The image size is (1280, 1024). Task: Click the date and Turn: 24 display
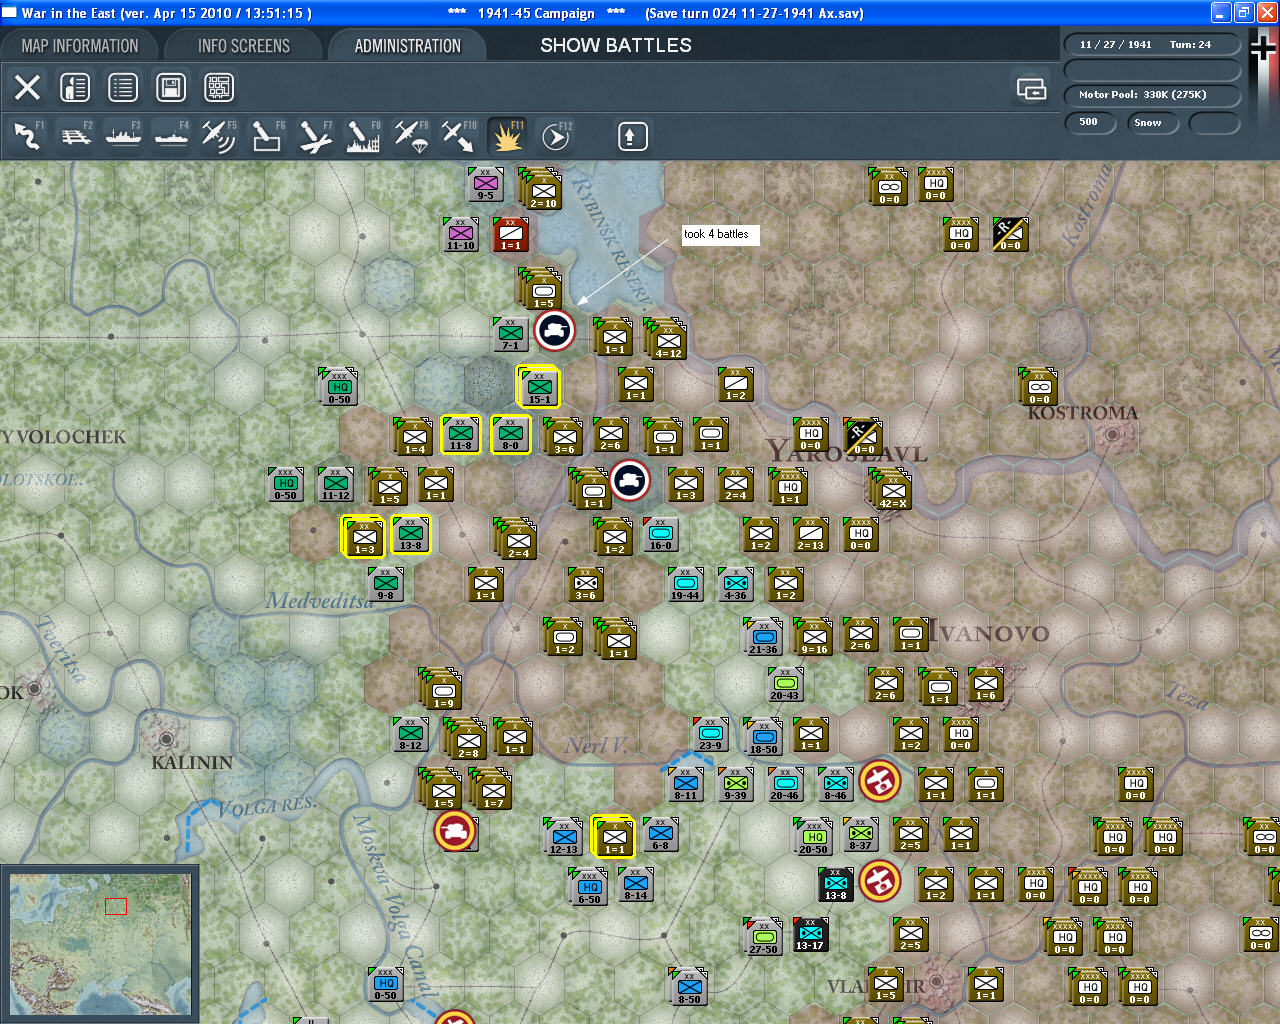click(1150, 45)
